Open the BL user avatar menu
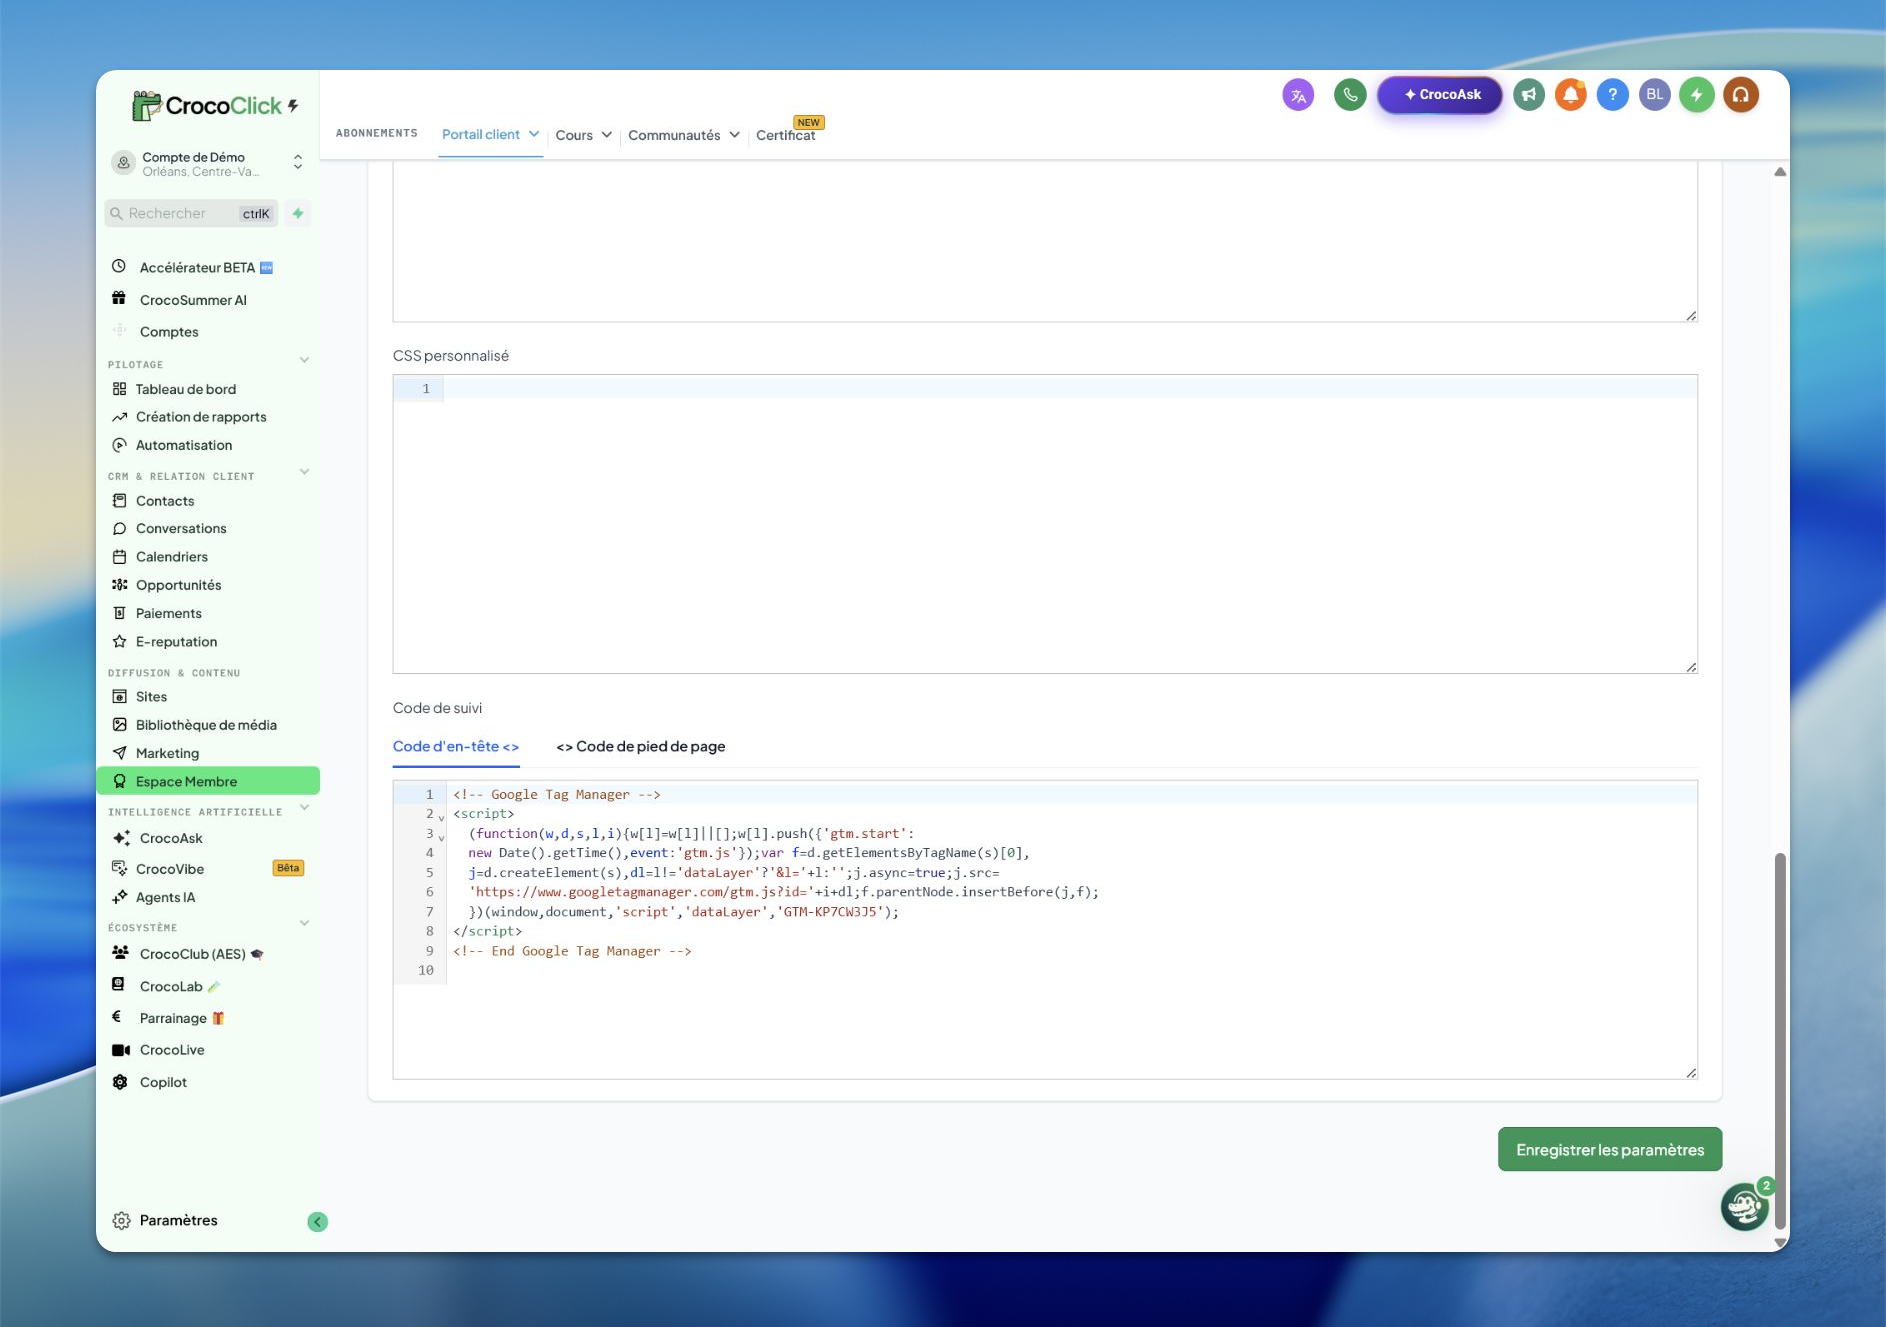Viewport: 1886px width, 1327px height. [x=1655, y=95]
